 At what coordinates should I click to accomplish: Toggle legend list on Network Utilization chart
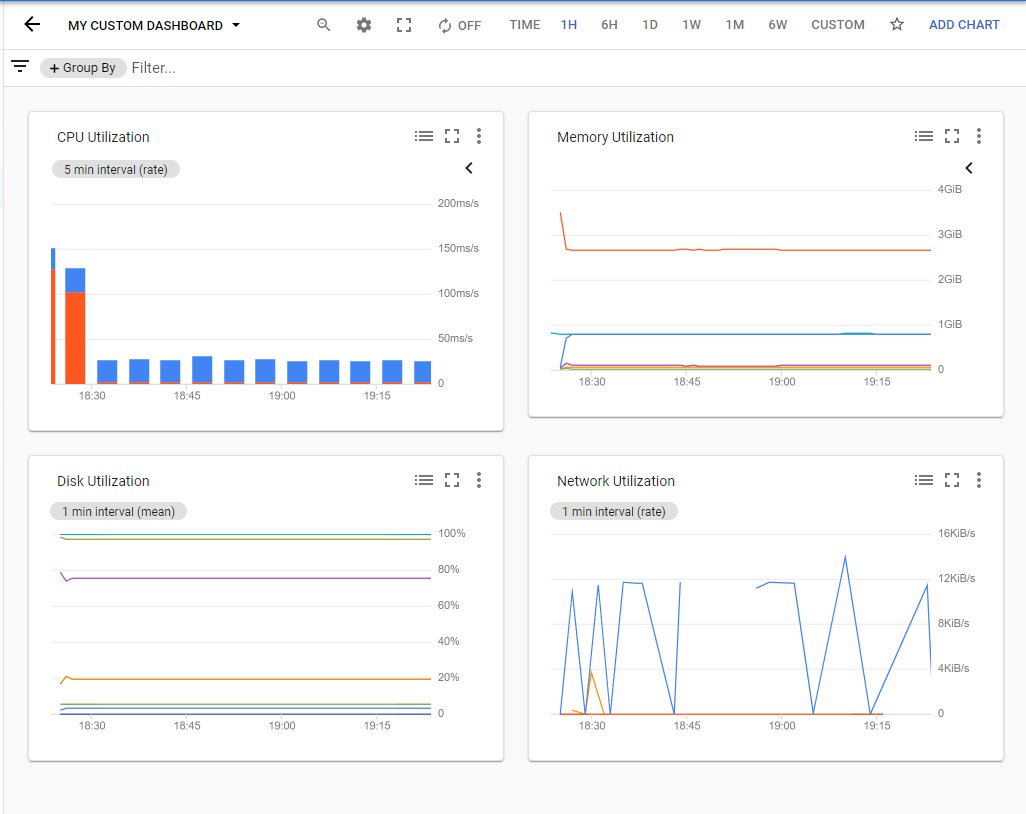pyautogui.click(x=924, y=481)
